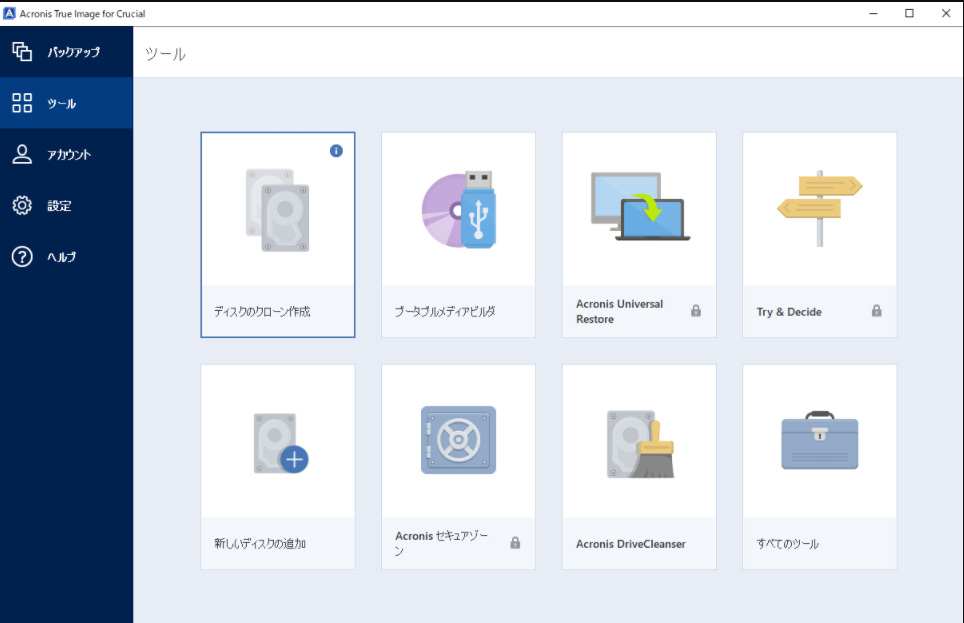Click the tools grid icon in sidebar

click(22, 103)
